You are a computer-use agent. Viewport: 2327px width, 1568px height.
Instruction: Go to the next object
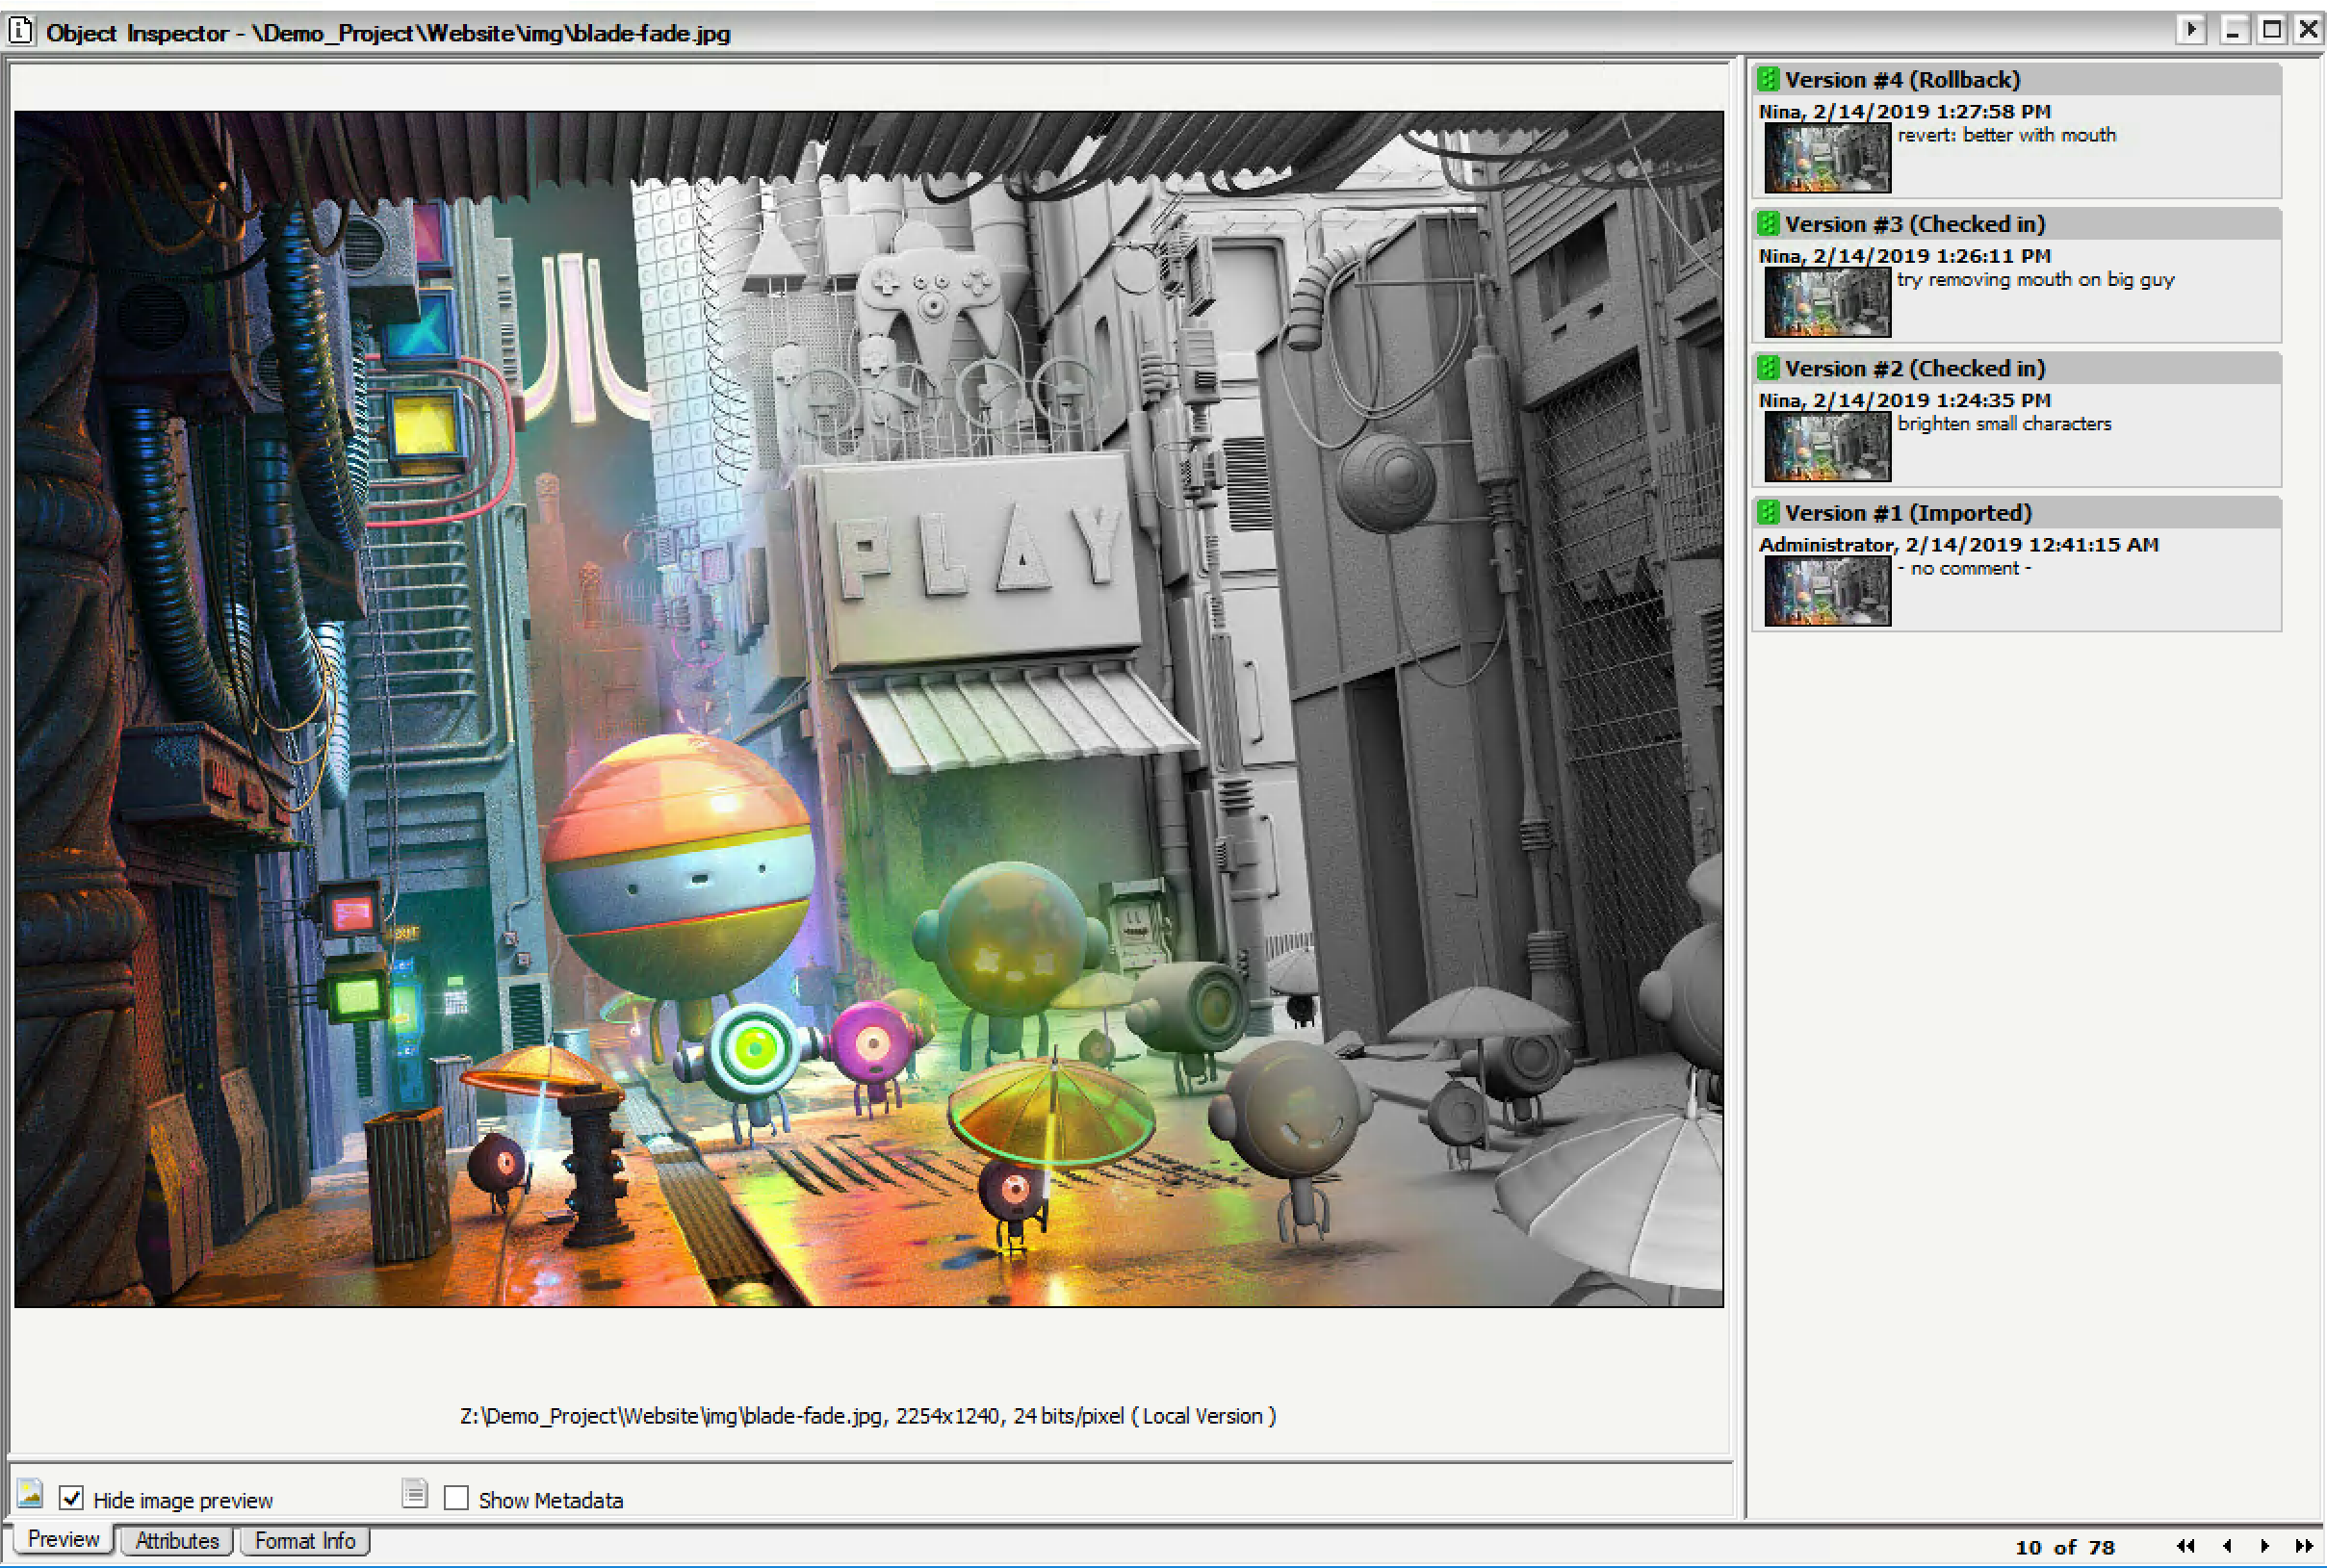[x=2265, y=1546]
